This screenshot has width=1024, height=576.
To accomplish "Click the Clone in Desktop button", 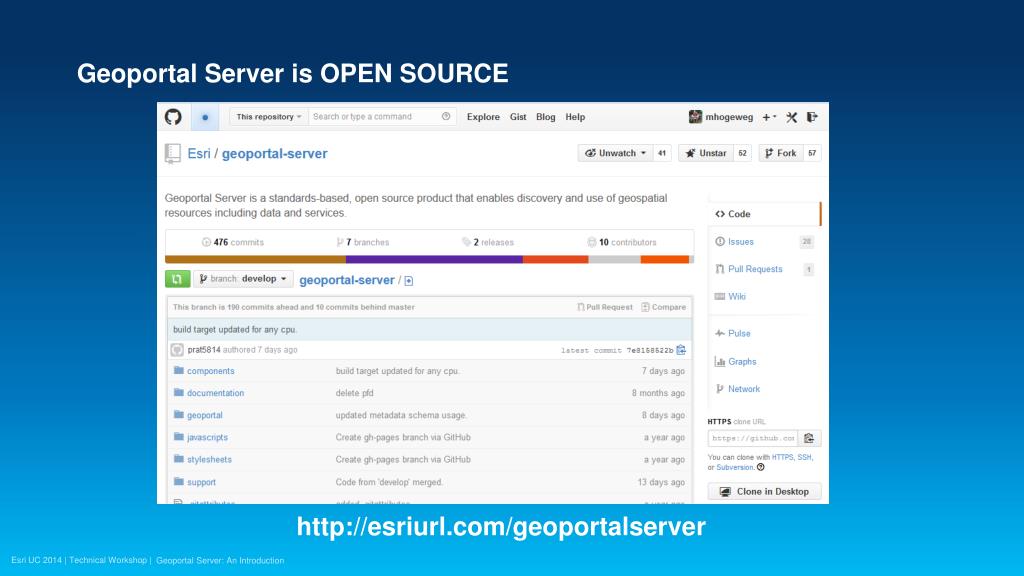I will coord(764,491).
